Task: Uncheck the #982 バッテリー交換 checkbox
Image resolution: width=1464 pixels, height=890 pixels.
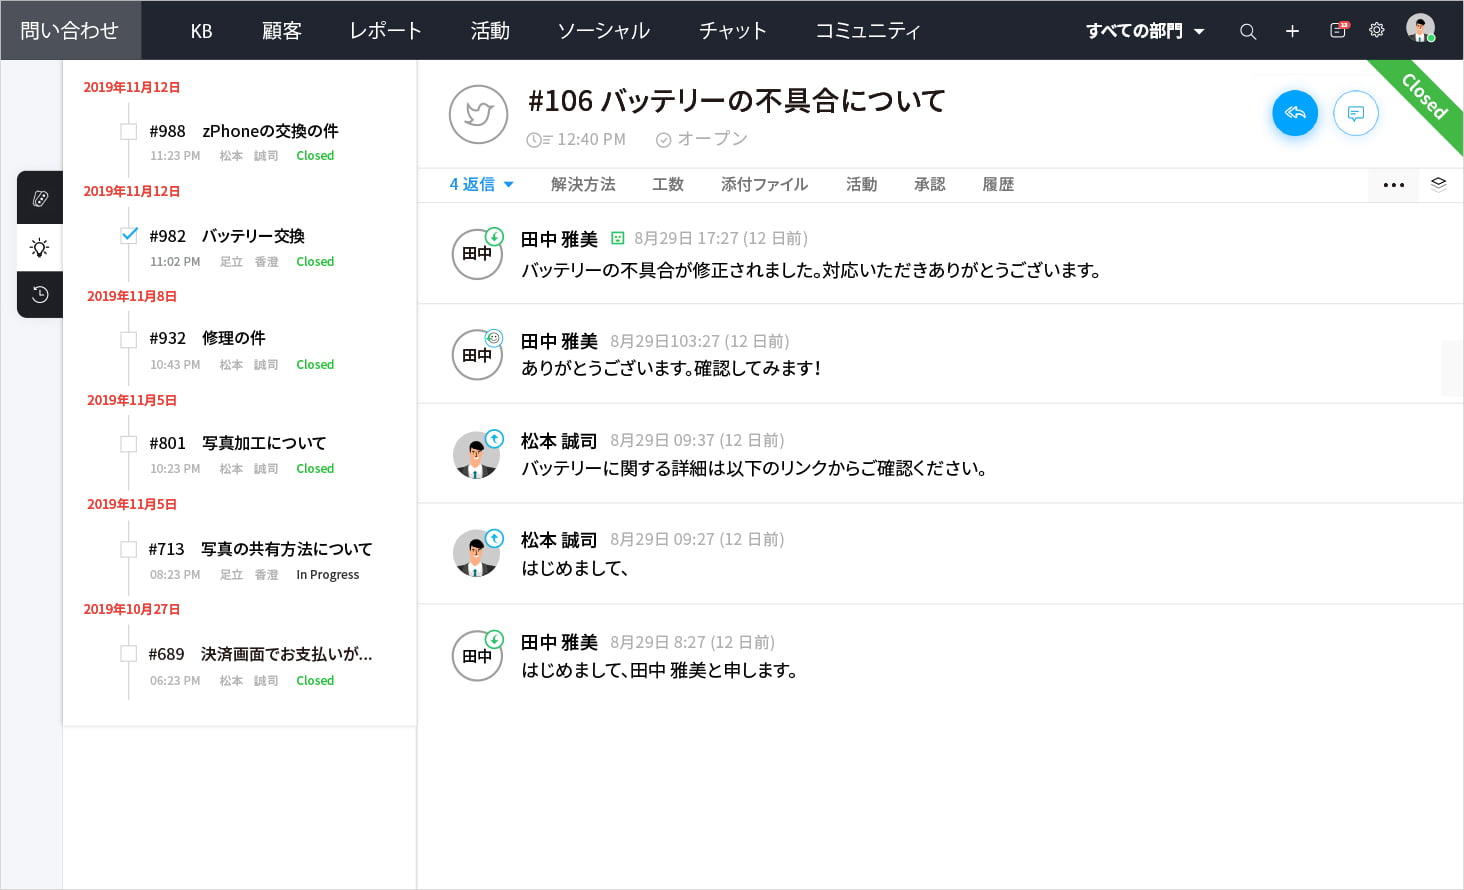Action: point(129,236)
